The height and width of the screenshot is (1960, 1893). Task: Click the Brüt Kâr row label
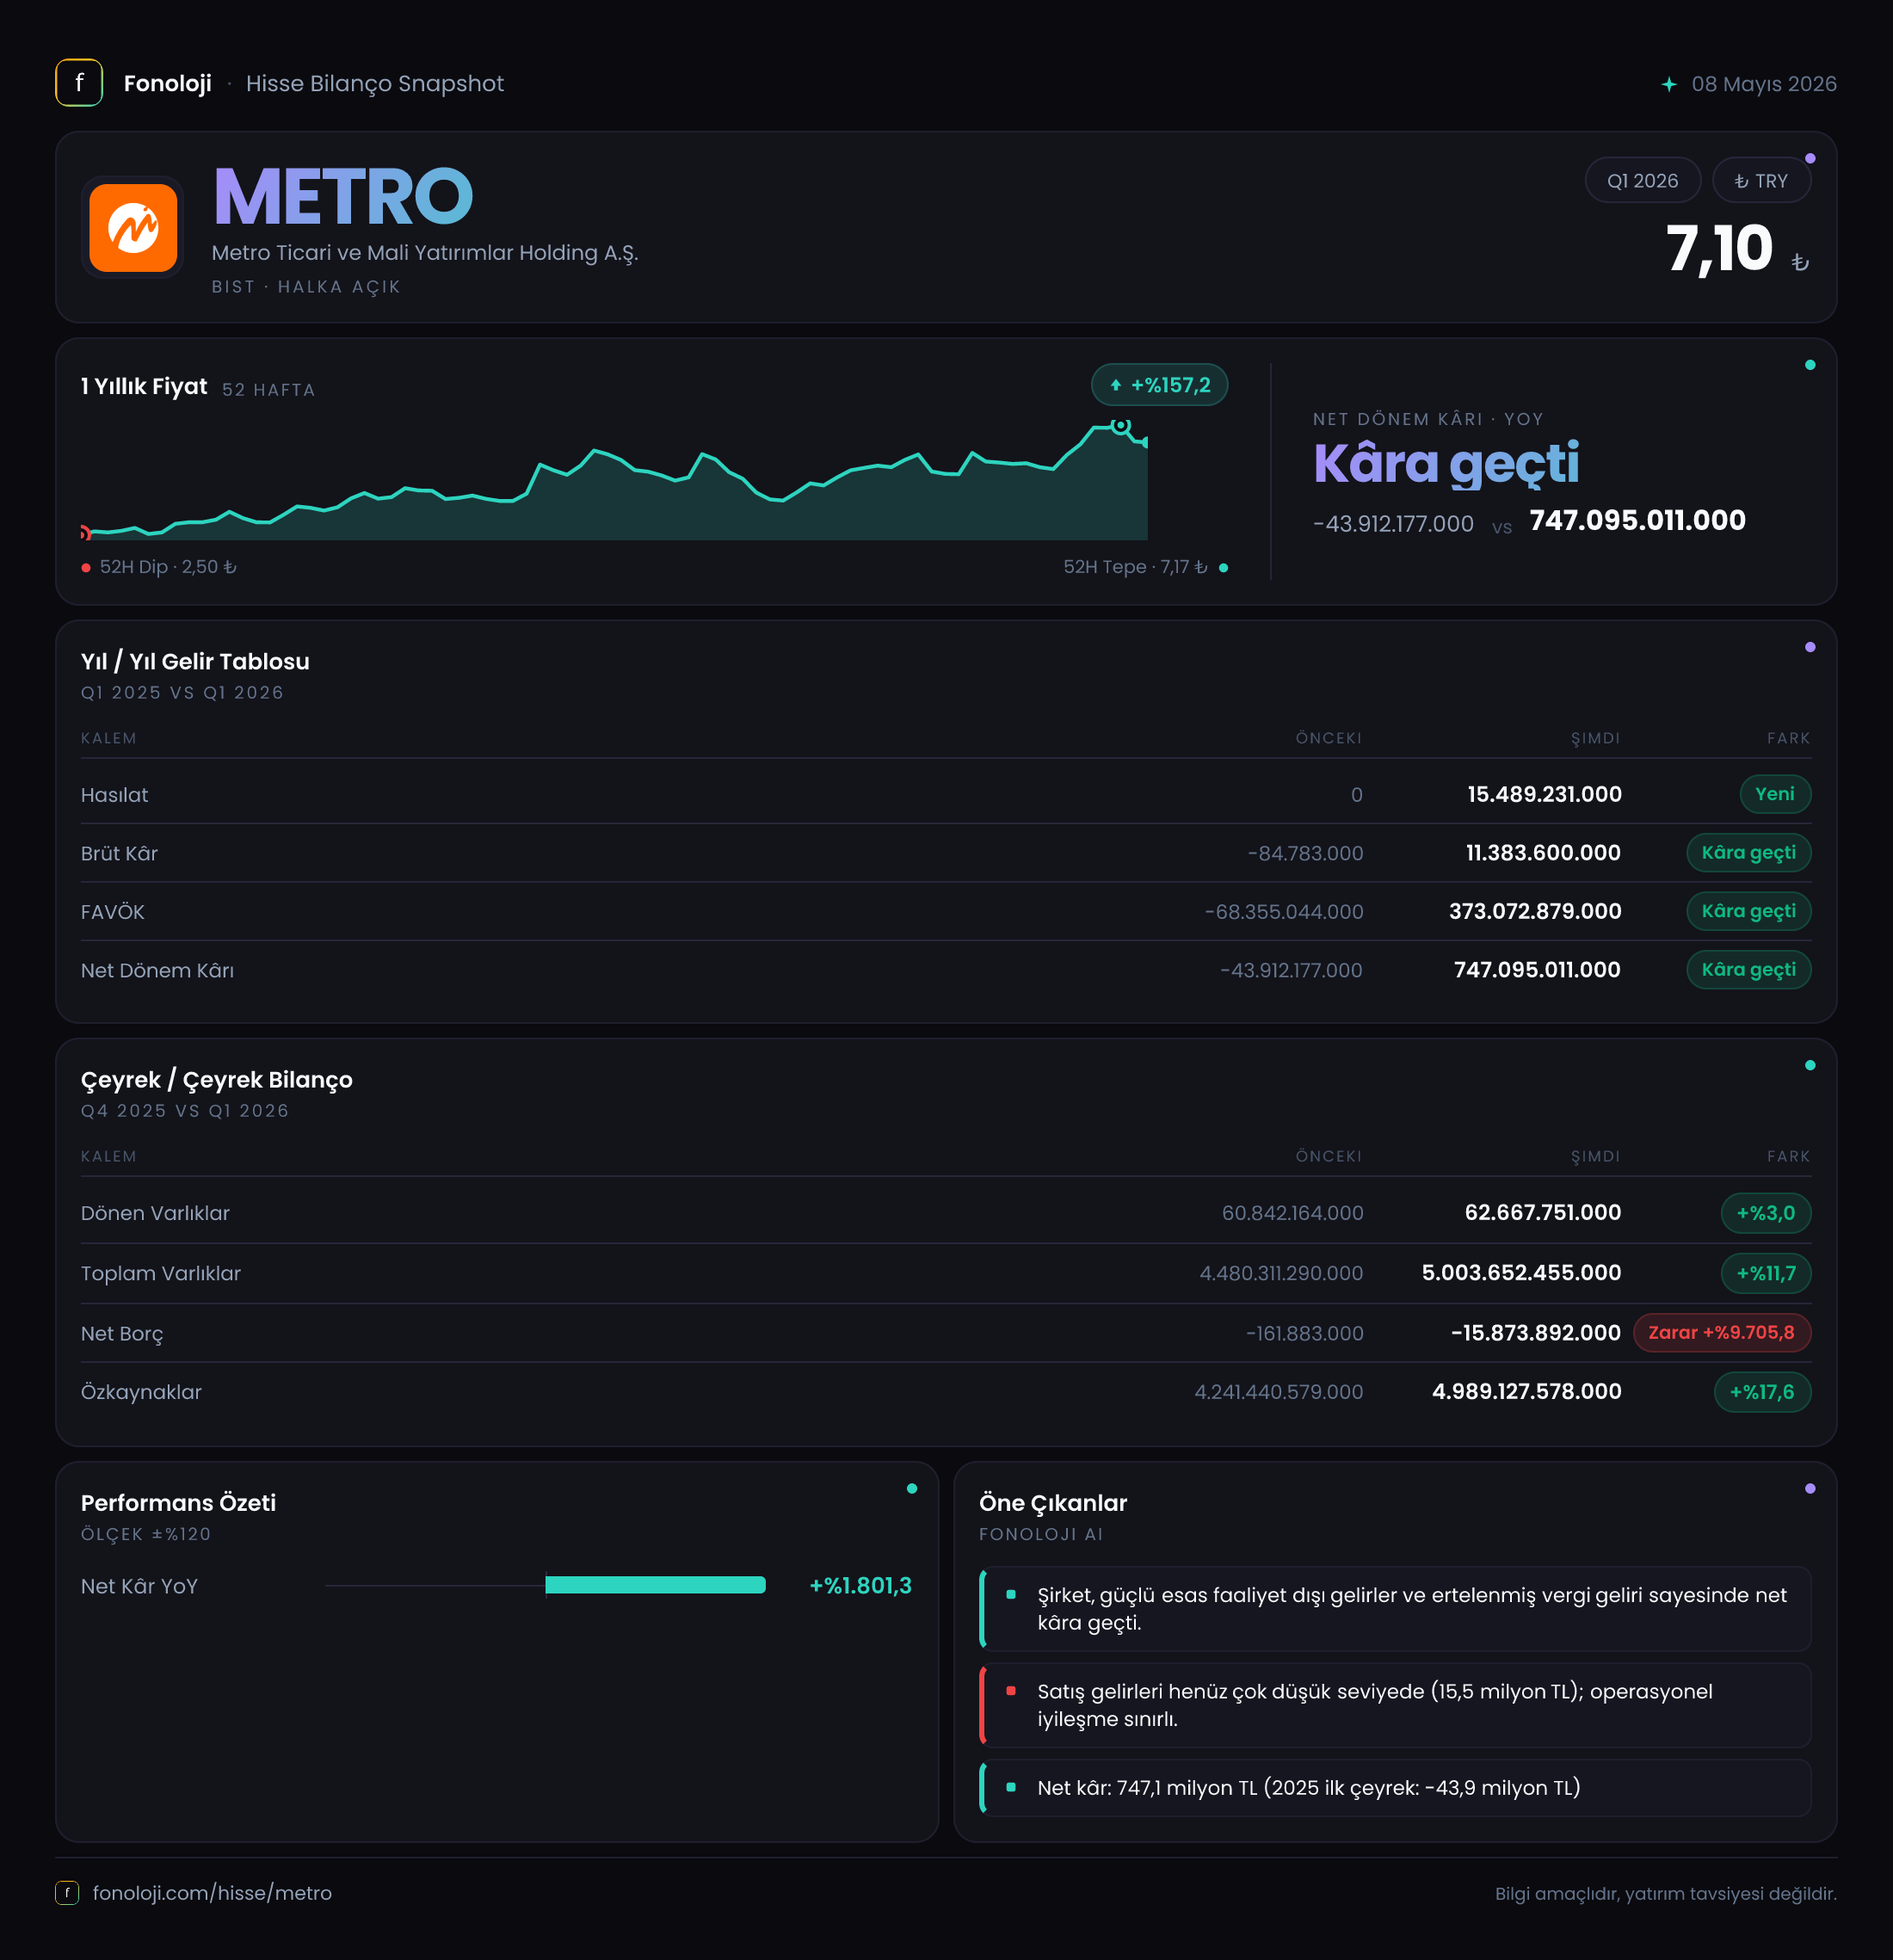point(119,853)
